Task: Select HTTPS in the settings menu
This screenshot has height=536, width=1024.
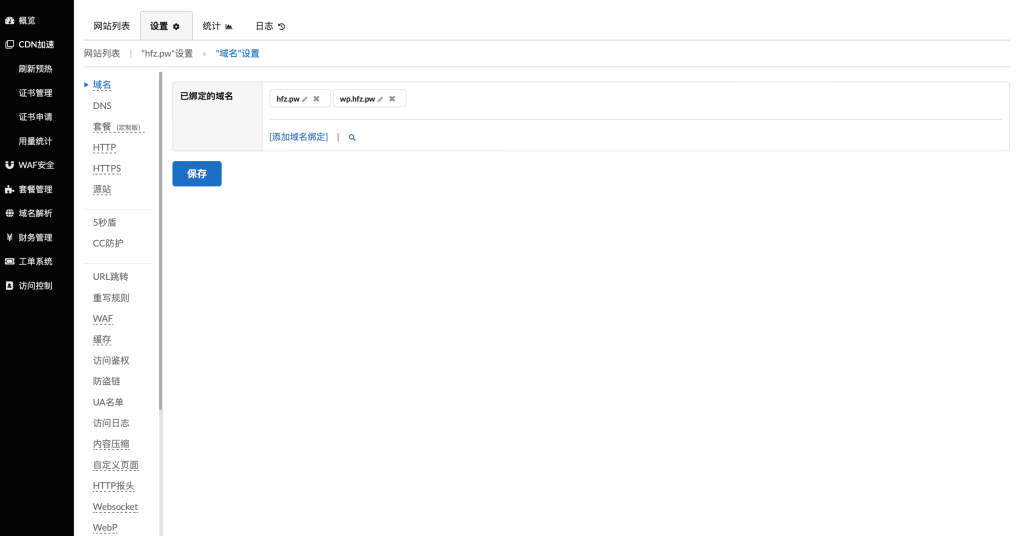Action: [107, 168]
